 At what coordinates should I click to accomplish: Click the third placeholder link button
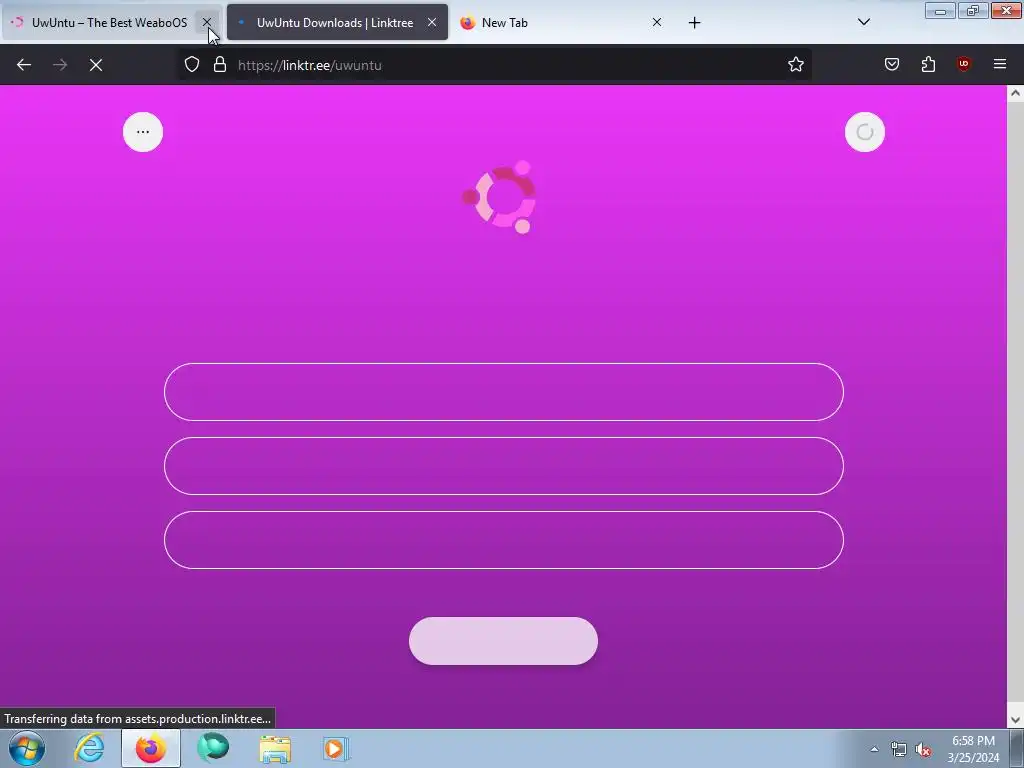click(504, 540)
